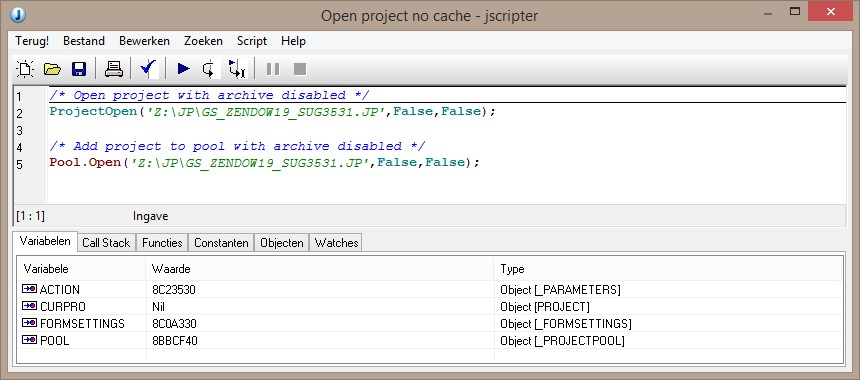Click the jscripter app icon in title bar
This screenshot has width=860, height=380.
pyautogui.click(x=18, y=15)
